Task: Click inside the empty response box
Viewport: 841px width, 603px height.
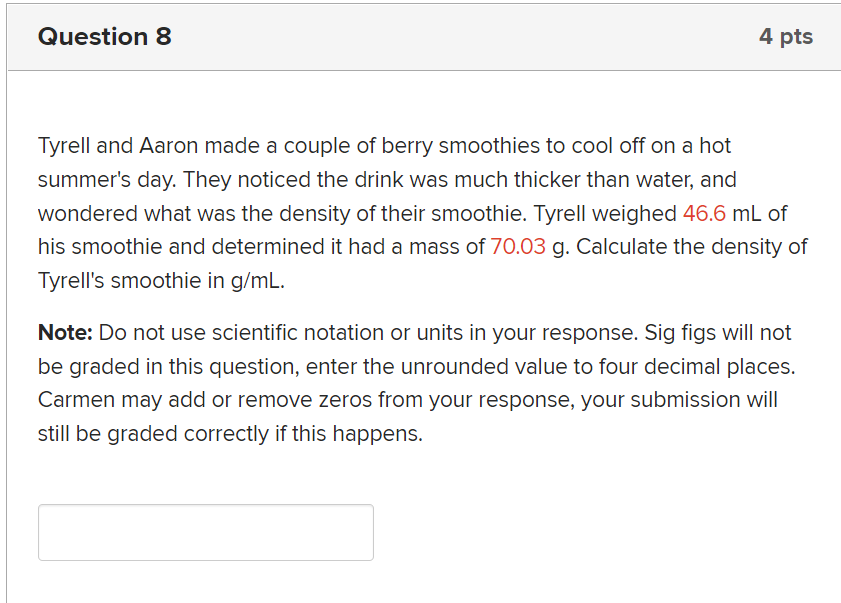Action: click(x=205, y=532)
